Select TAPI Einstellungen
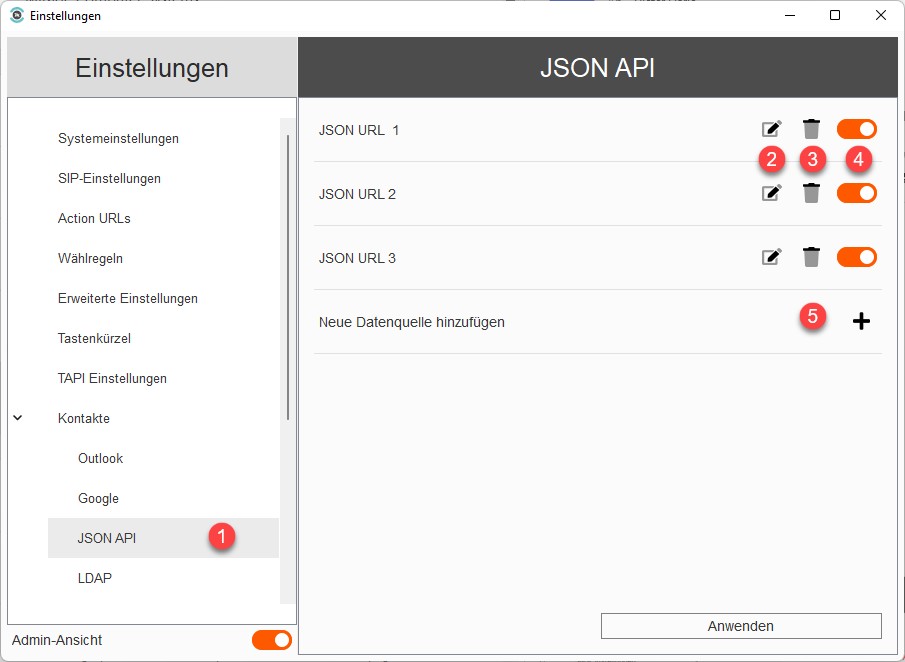 click(112, 379)
